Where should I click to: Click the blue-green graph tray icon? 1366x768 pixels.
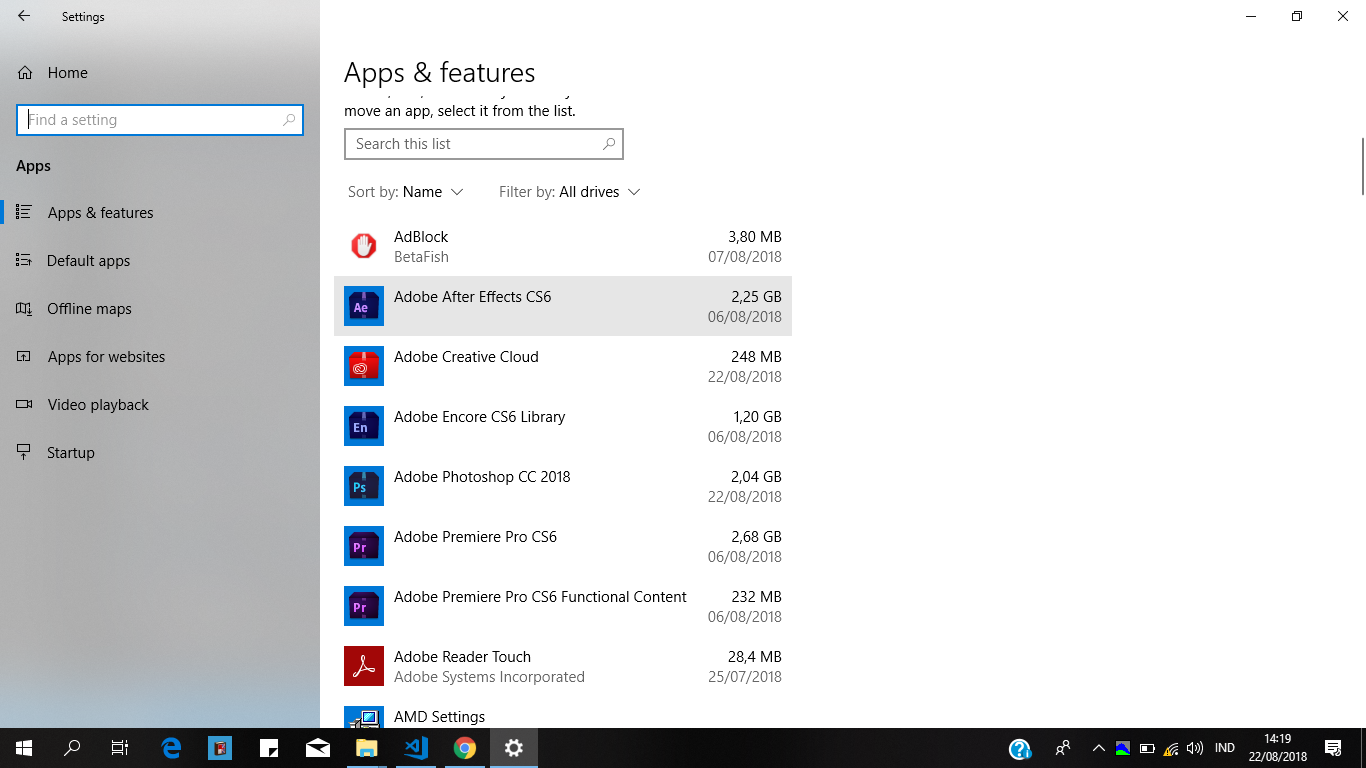(x=1123, y=748)
